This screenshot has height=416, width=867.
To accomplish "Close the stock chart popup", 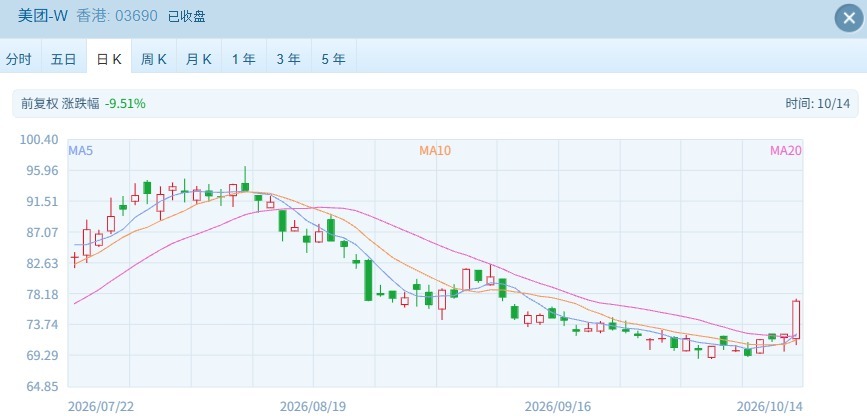I will pyautogui.click(x=849, y=18).
